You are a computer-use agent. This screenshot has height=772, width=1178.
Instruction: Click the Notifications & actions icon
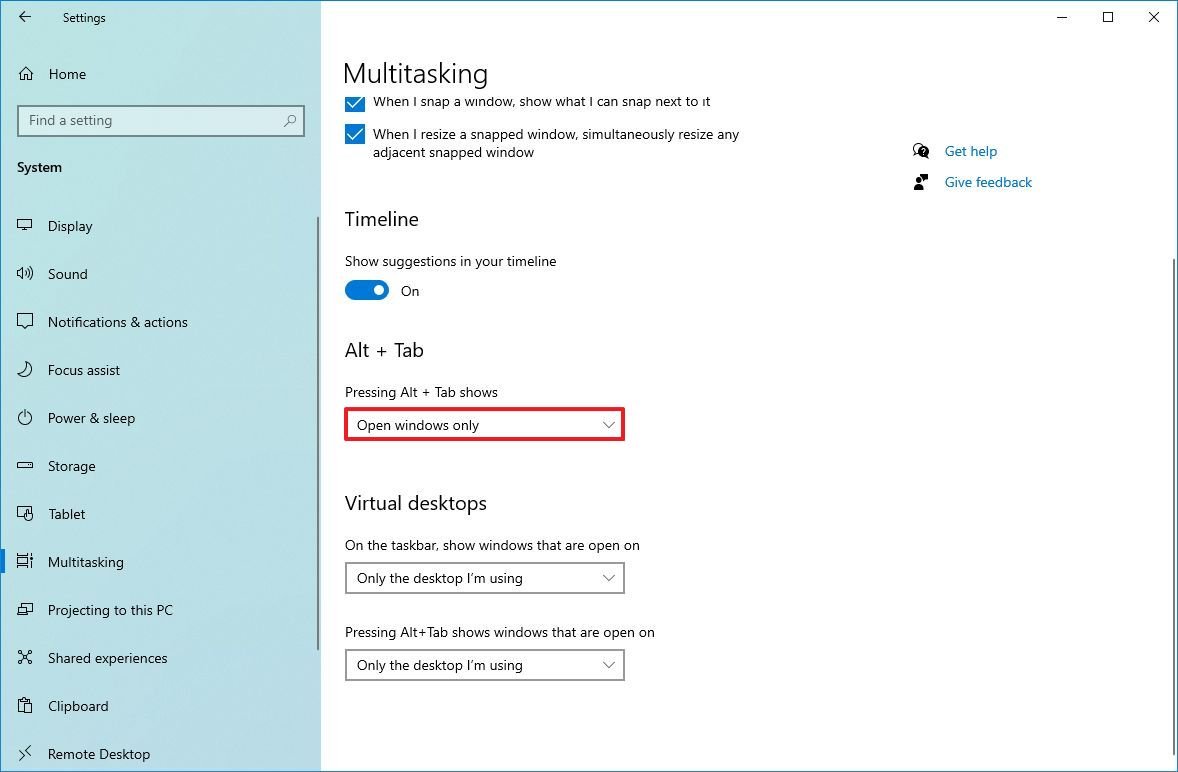coord(25,321)
